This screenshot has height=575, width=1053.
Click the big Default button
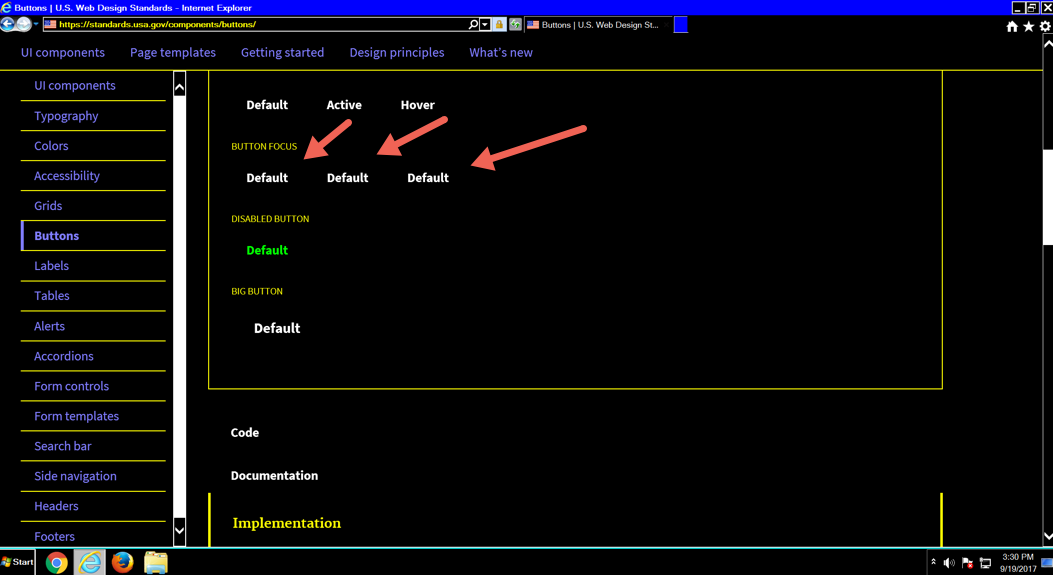[277, 328]
